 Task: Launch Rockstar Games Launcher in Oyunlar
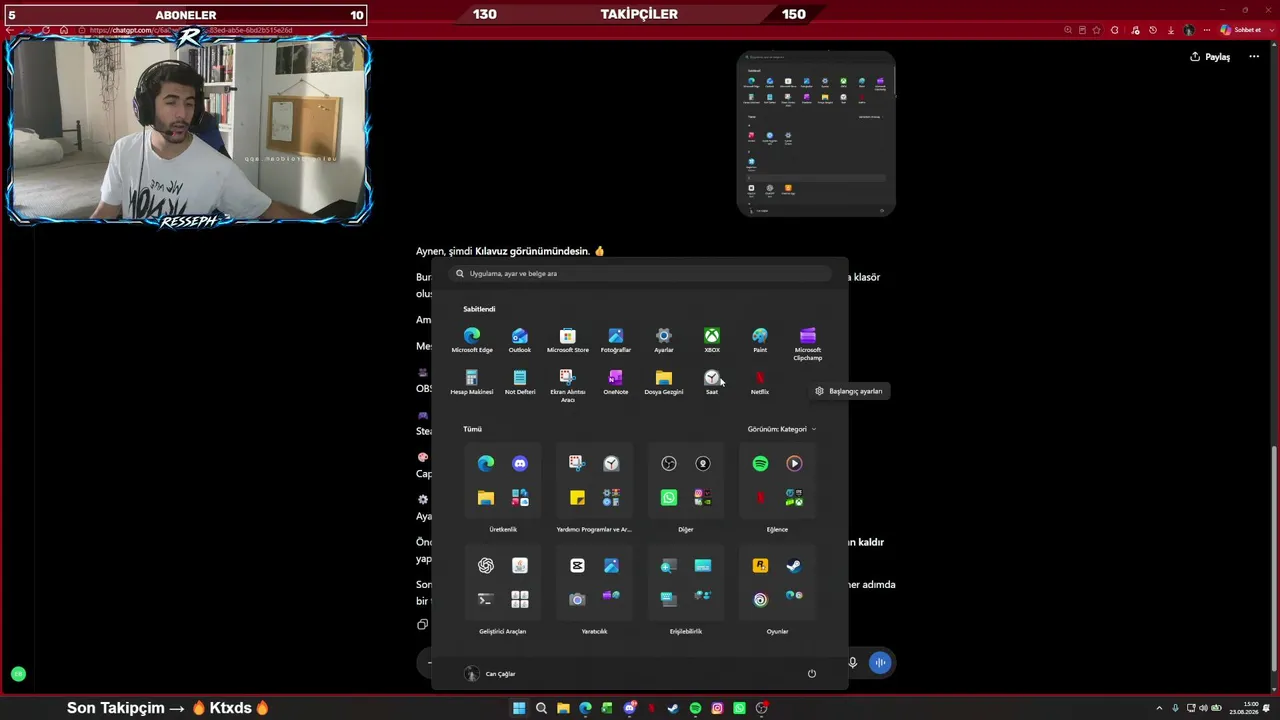tap(760, 565)
